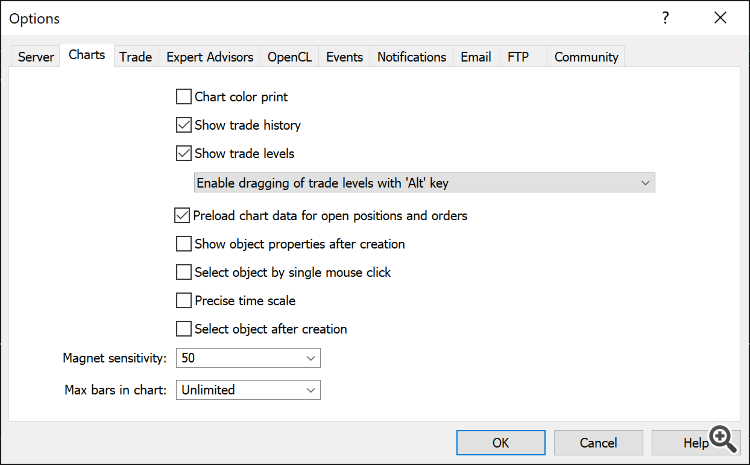Enable Show object properties after creation
This screenshot has width=750, height=465.
tap(183, 243)
